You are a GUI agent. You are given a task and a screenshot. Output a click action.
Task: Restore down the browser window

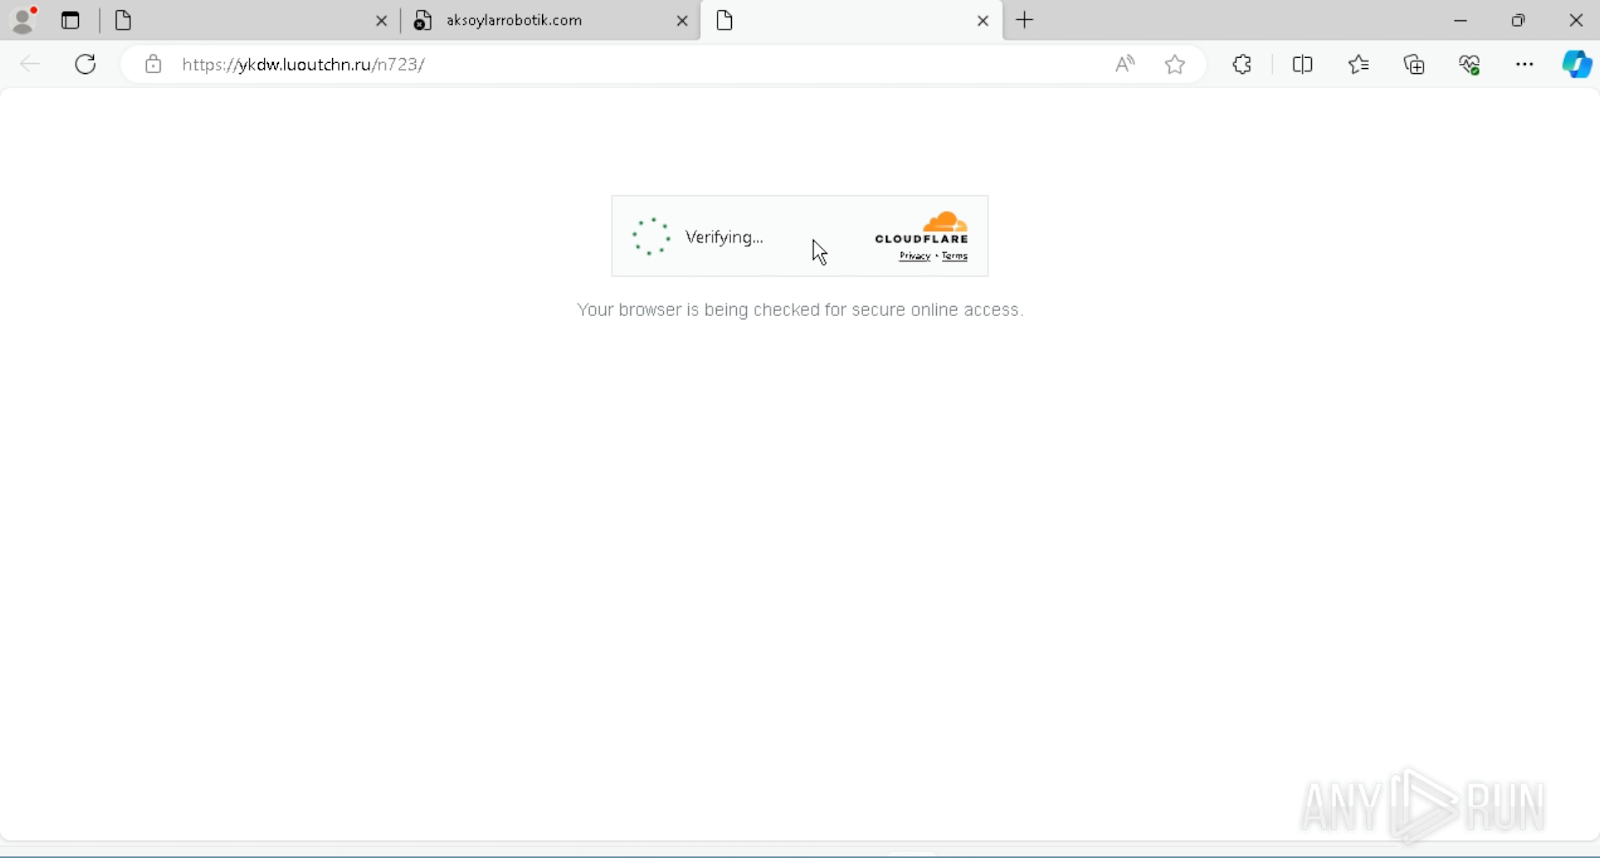click(x=1518, y=20)
